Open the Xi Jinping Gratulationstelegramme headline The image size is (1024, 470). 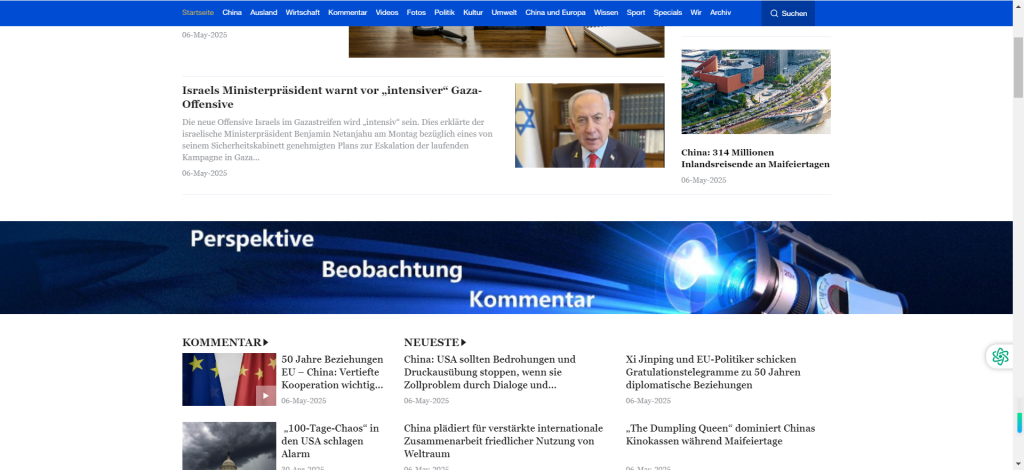click(712, 371)
